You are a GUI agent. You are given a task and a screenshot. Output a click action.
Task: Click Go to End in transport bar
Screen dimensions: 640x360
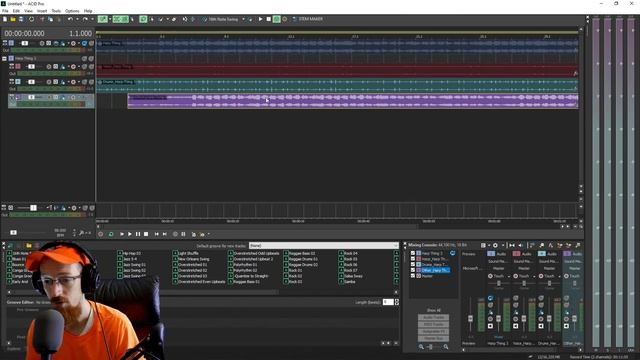(165, 234)
